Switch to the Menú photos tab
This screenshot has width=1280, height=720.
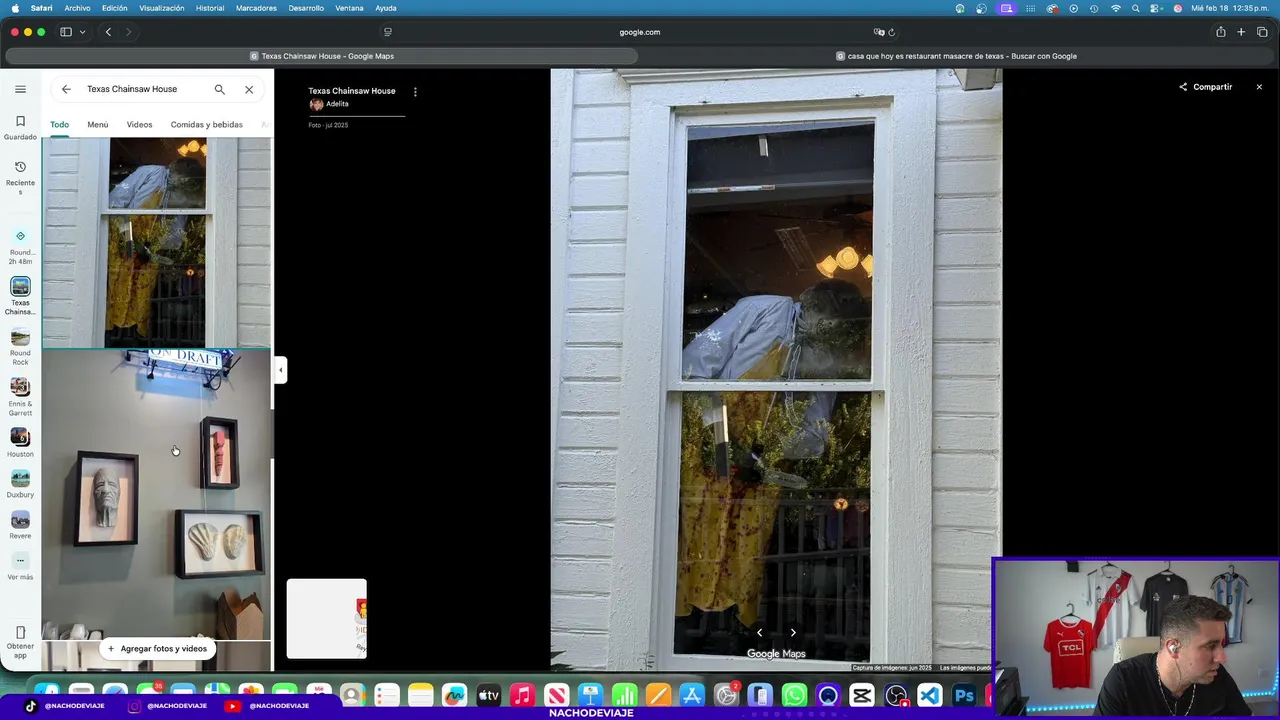(x=98, y=125)
